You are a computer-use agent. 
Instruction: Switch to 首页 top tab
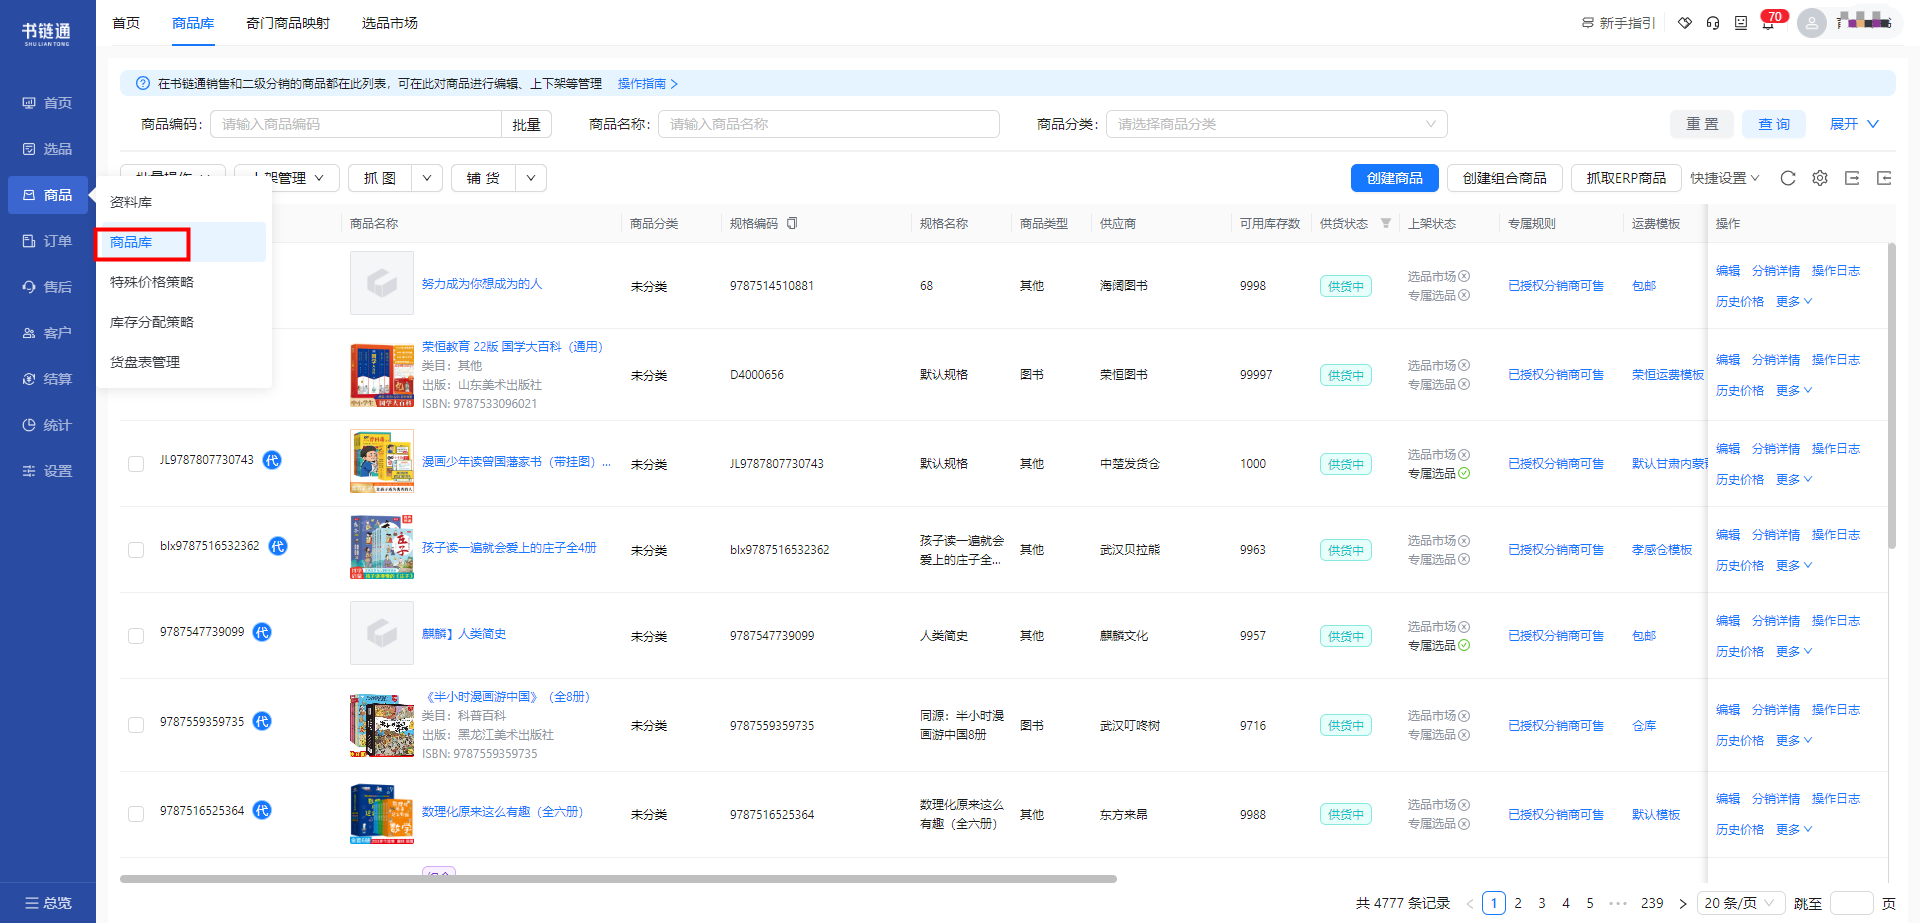click(126, 23)
